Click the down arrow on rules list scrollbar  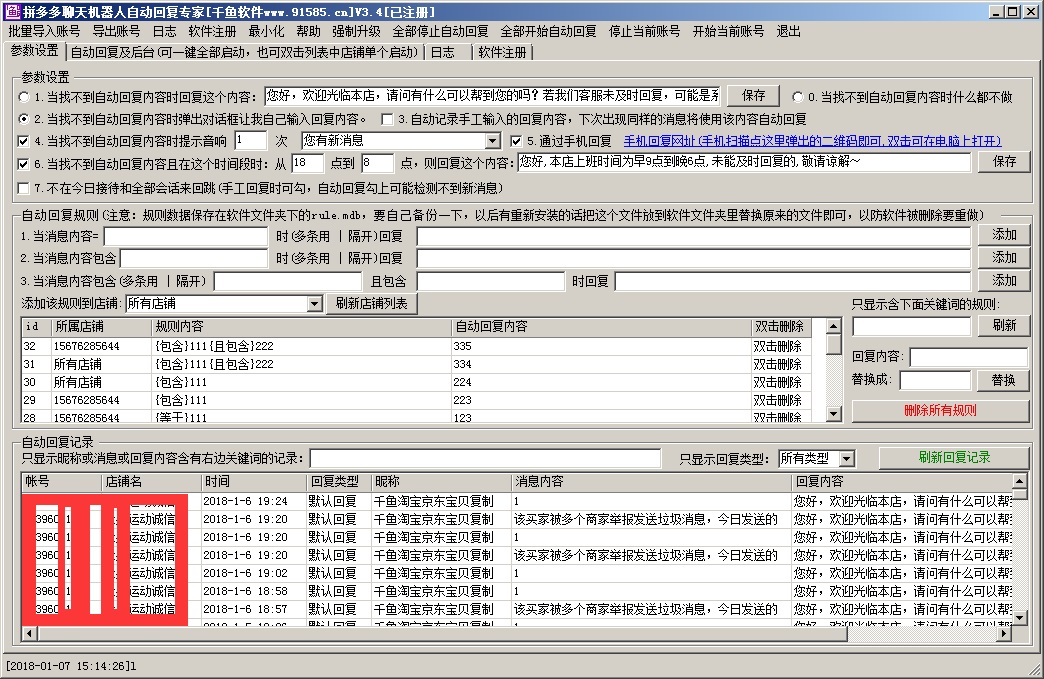tap(833, 414)
